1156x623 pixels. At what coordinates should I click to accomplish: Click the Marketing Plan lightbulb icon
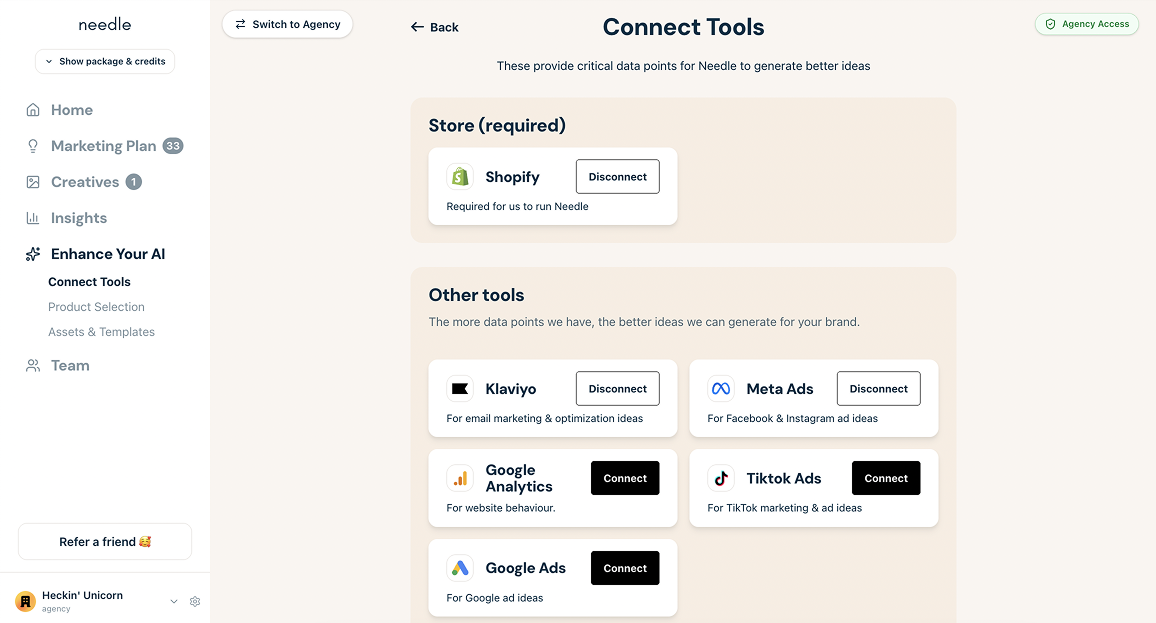[x=32, y=146]
